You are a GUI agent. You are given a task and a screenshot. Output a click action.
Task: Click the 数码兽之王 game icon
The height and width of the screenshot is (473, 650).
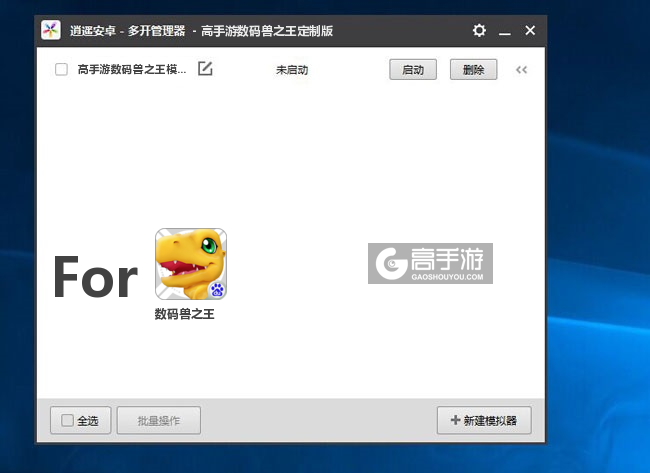pos(191,264)
